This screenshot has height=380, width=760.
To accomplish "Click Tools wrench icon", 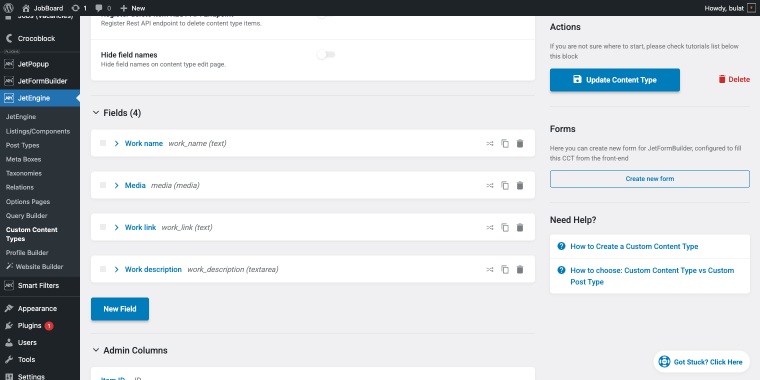I will (x=9, y=360).
